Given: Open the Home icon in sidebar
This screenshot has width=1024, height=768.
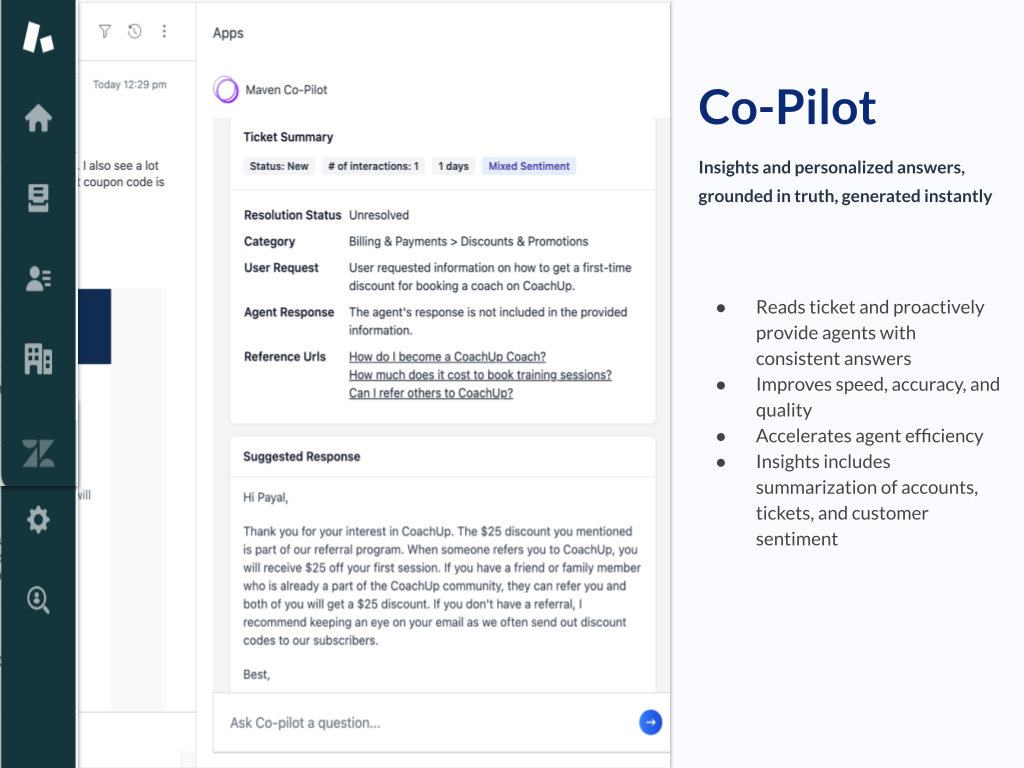Looking at the screenshot, I should [x=38, y=118].
